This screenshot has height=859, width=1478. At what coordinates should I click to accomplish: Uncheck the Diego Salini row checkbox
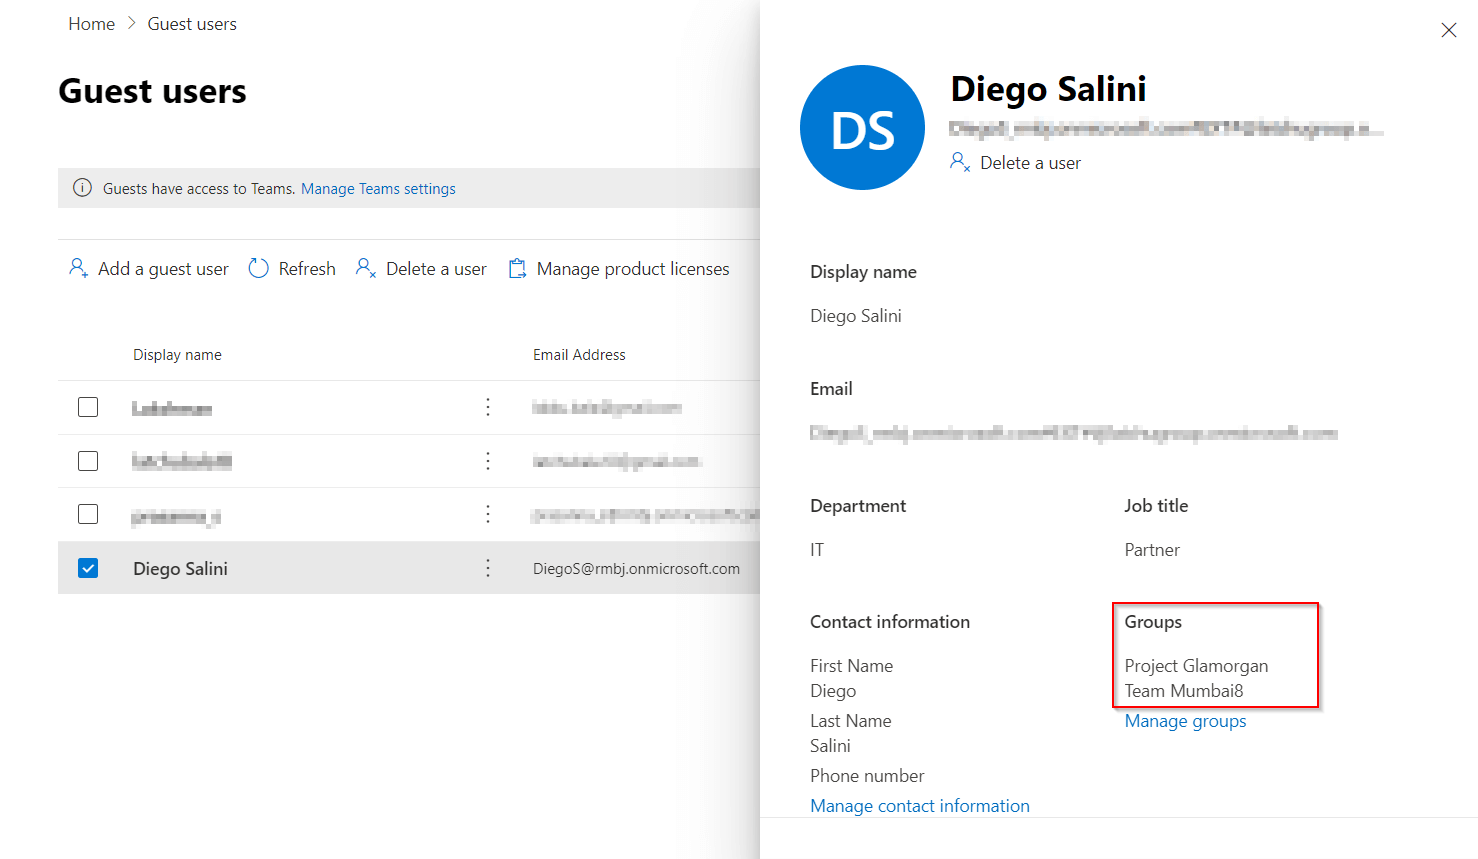[x=88, y=567]
